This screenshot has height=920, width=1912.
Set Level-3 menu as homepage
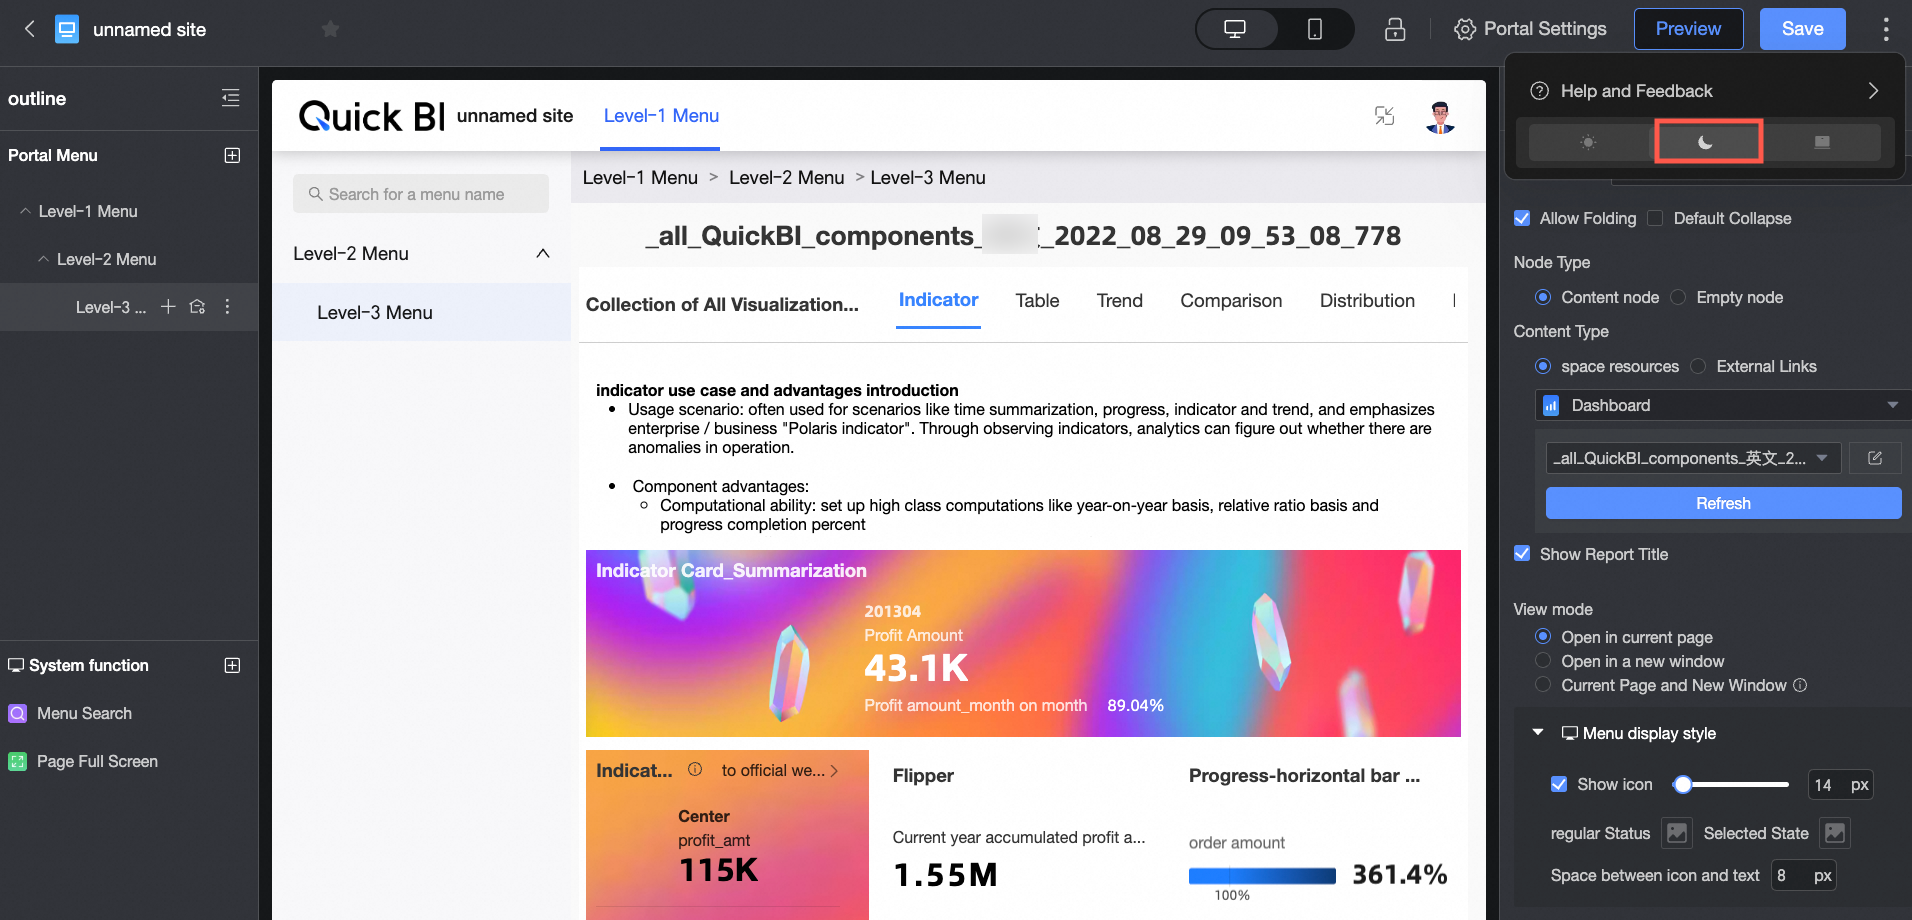(x=197, y=307)
